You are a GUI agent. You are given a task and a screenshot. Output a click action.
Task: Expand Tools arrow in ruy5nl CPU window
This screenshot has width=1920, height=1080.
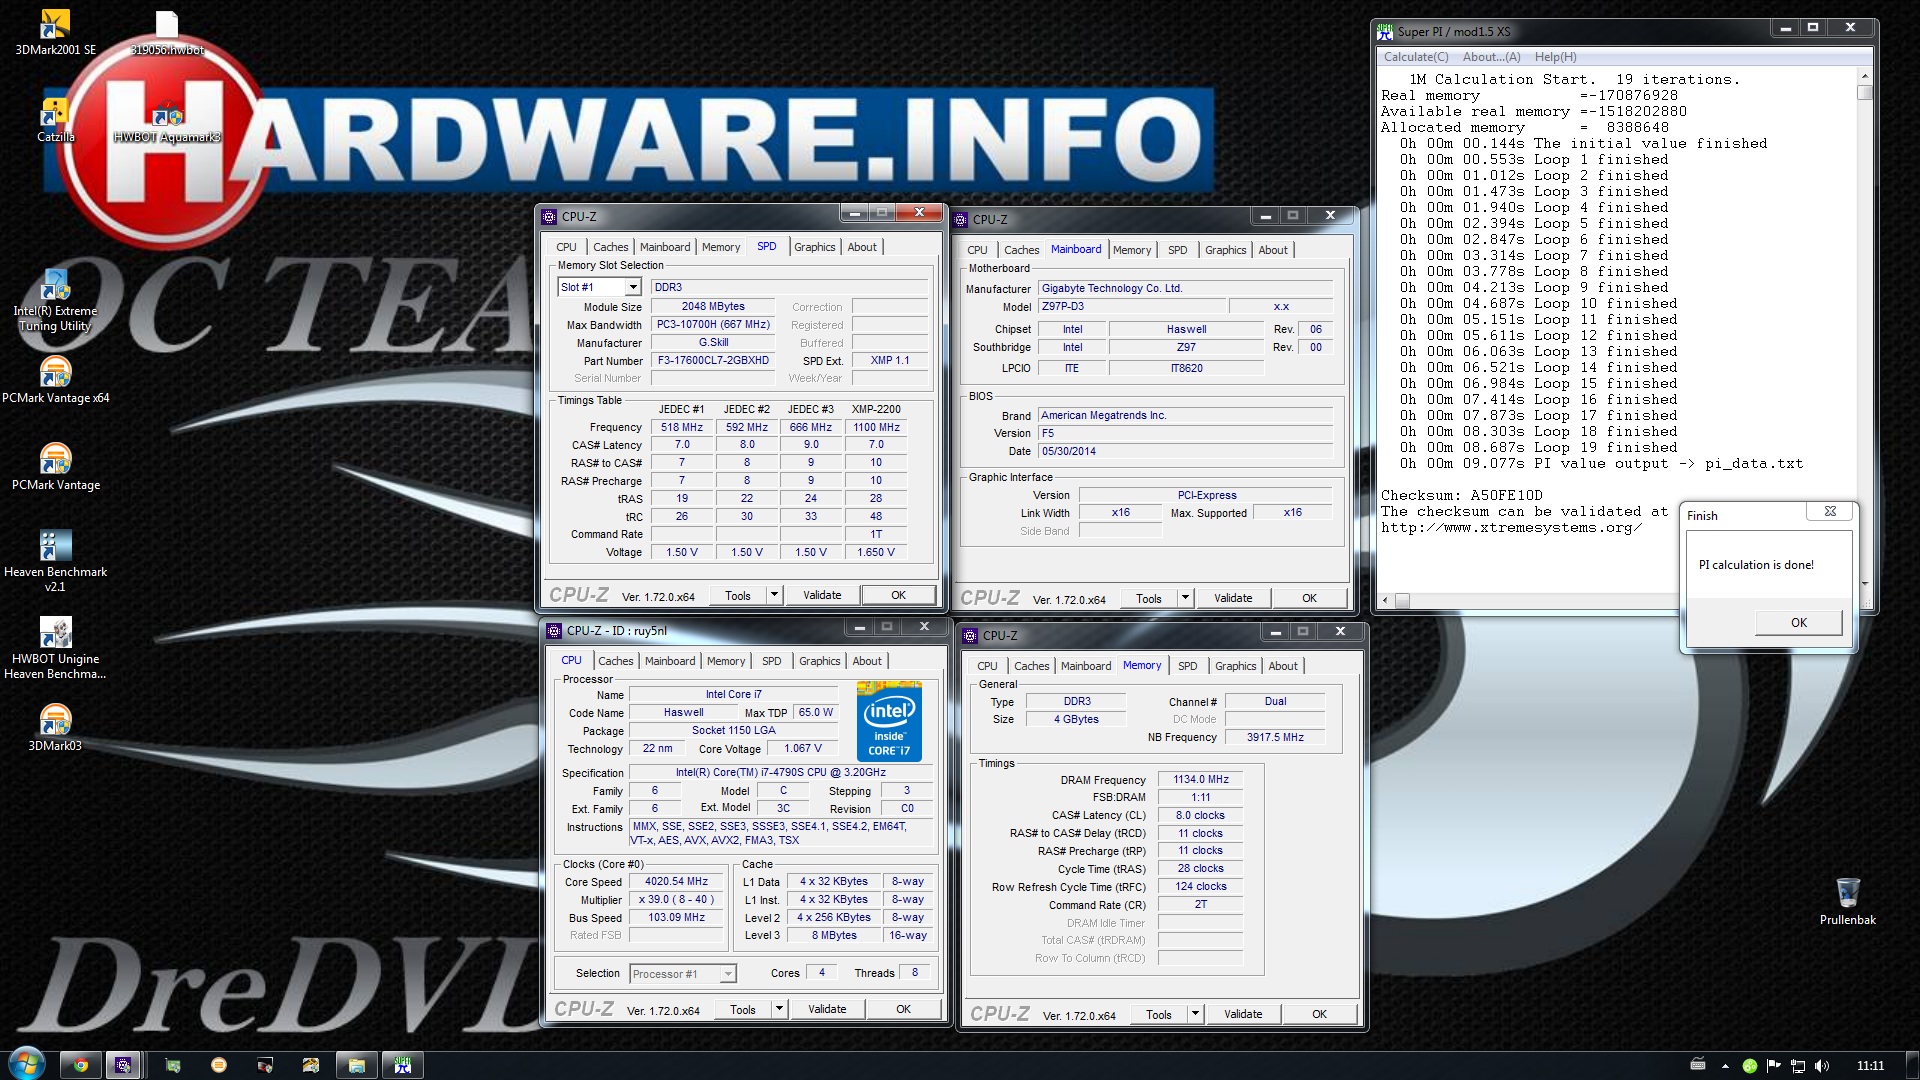779,1009
